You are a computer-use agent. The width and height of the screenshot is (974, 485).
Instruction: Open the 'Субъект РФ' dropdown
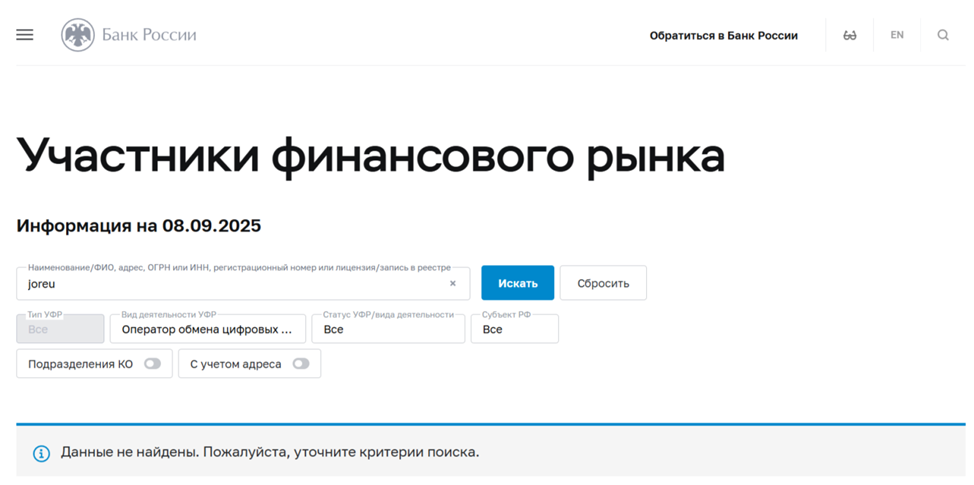[514, 329]
